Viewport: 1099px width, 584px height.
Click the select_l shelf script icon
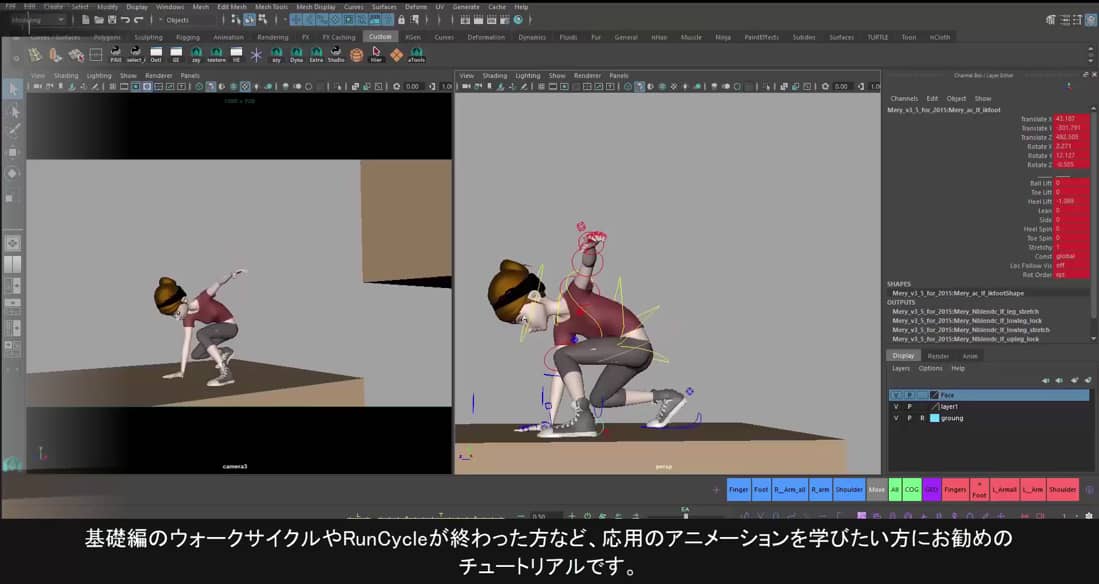click(x=136, y=54)
